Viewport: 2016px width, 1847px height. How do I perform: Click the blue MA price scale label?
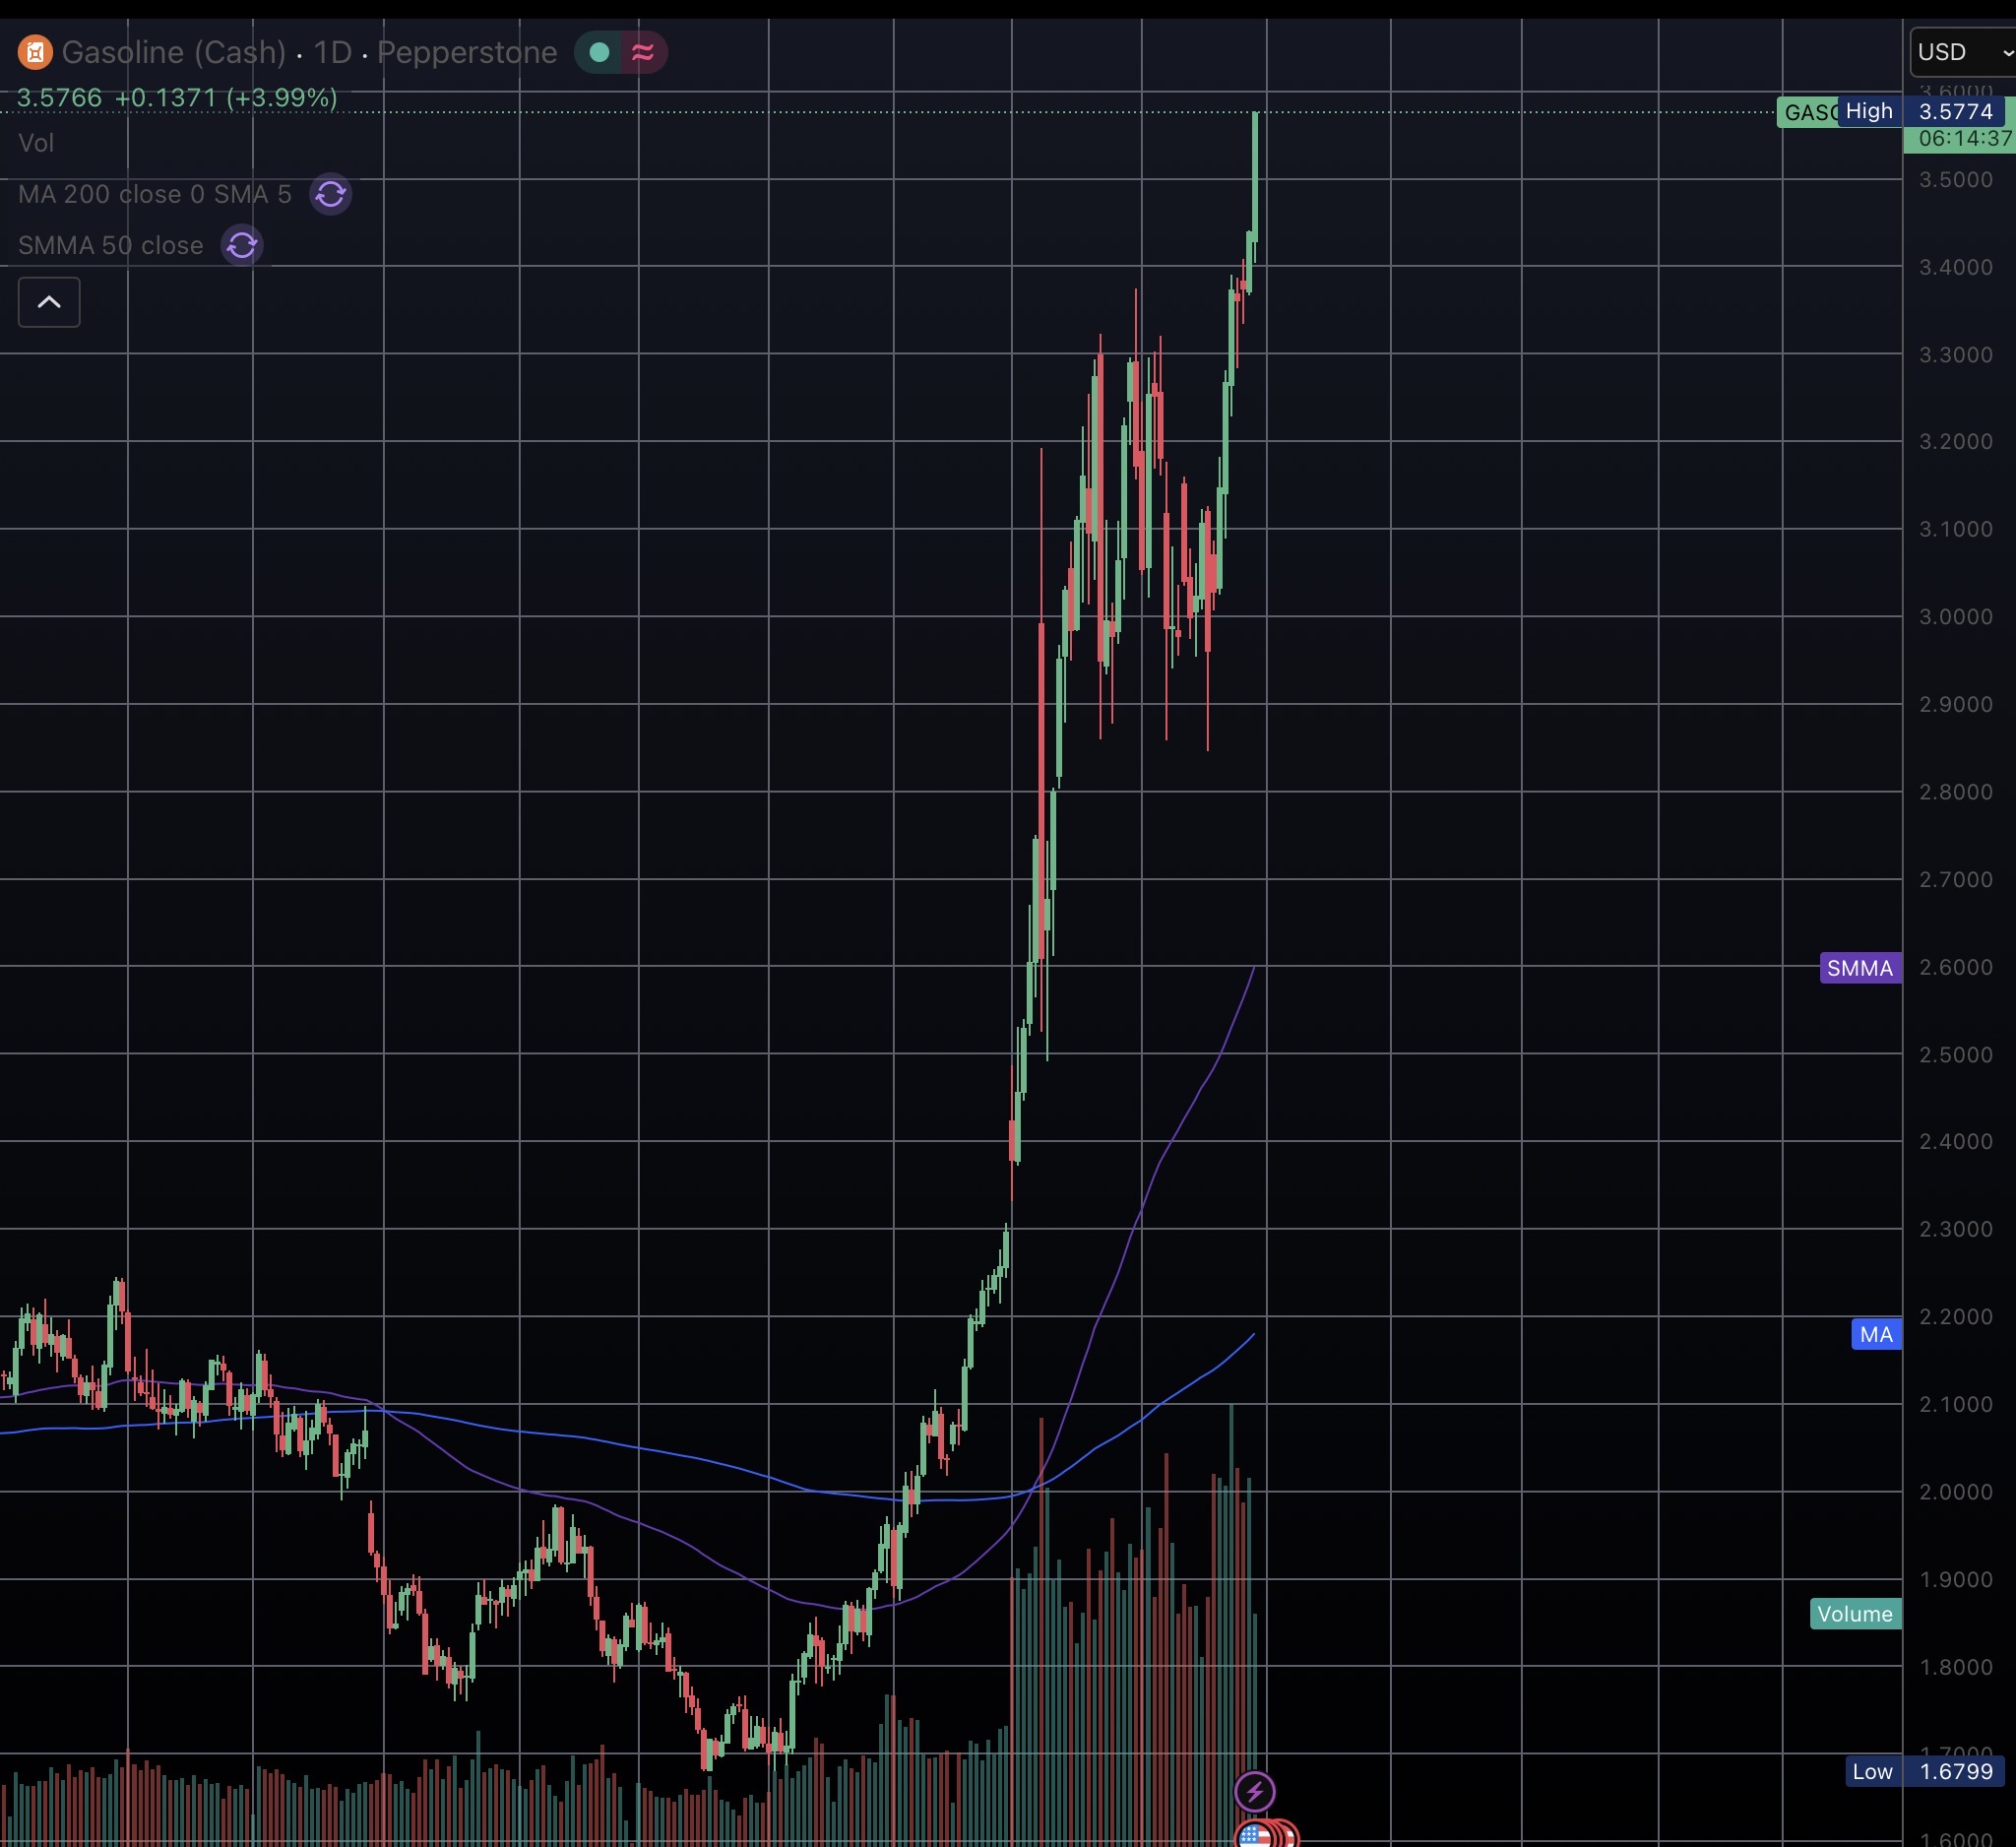tap(1876, 1334)
